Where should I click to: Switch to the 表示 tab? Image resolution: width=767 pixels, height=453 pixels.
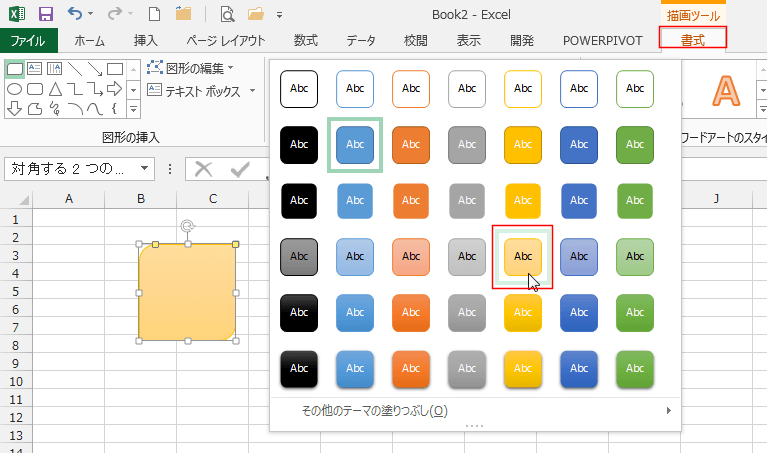tap(469, 41)
